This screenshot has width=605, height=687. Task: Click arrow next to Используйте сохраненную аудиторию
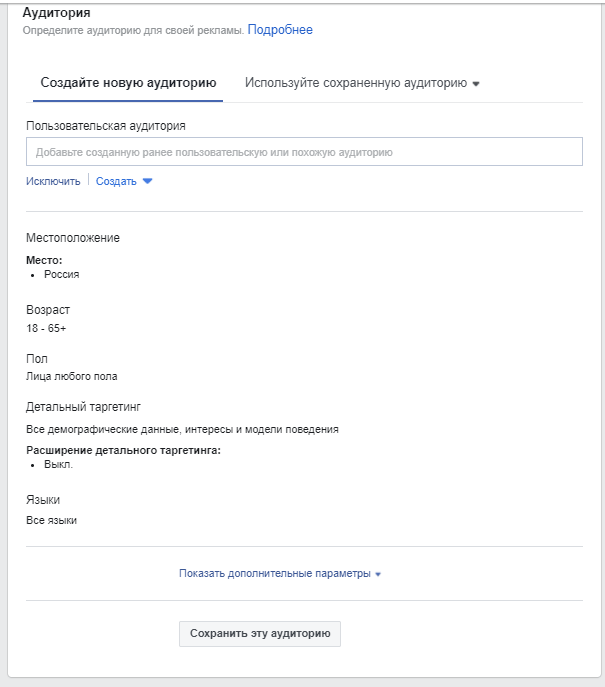click(476, 84)
